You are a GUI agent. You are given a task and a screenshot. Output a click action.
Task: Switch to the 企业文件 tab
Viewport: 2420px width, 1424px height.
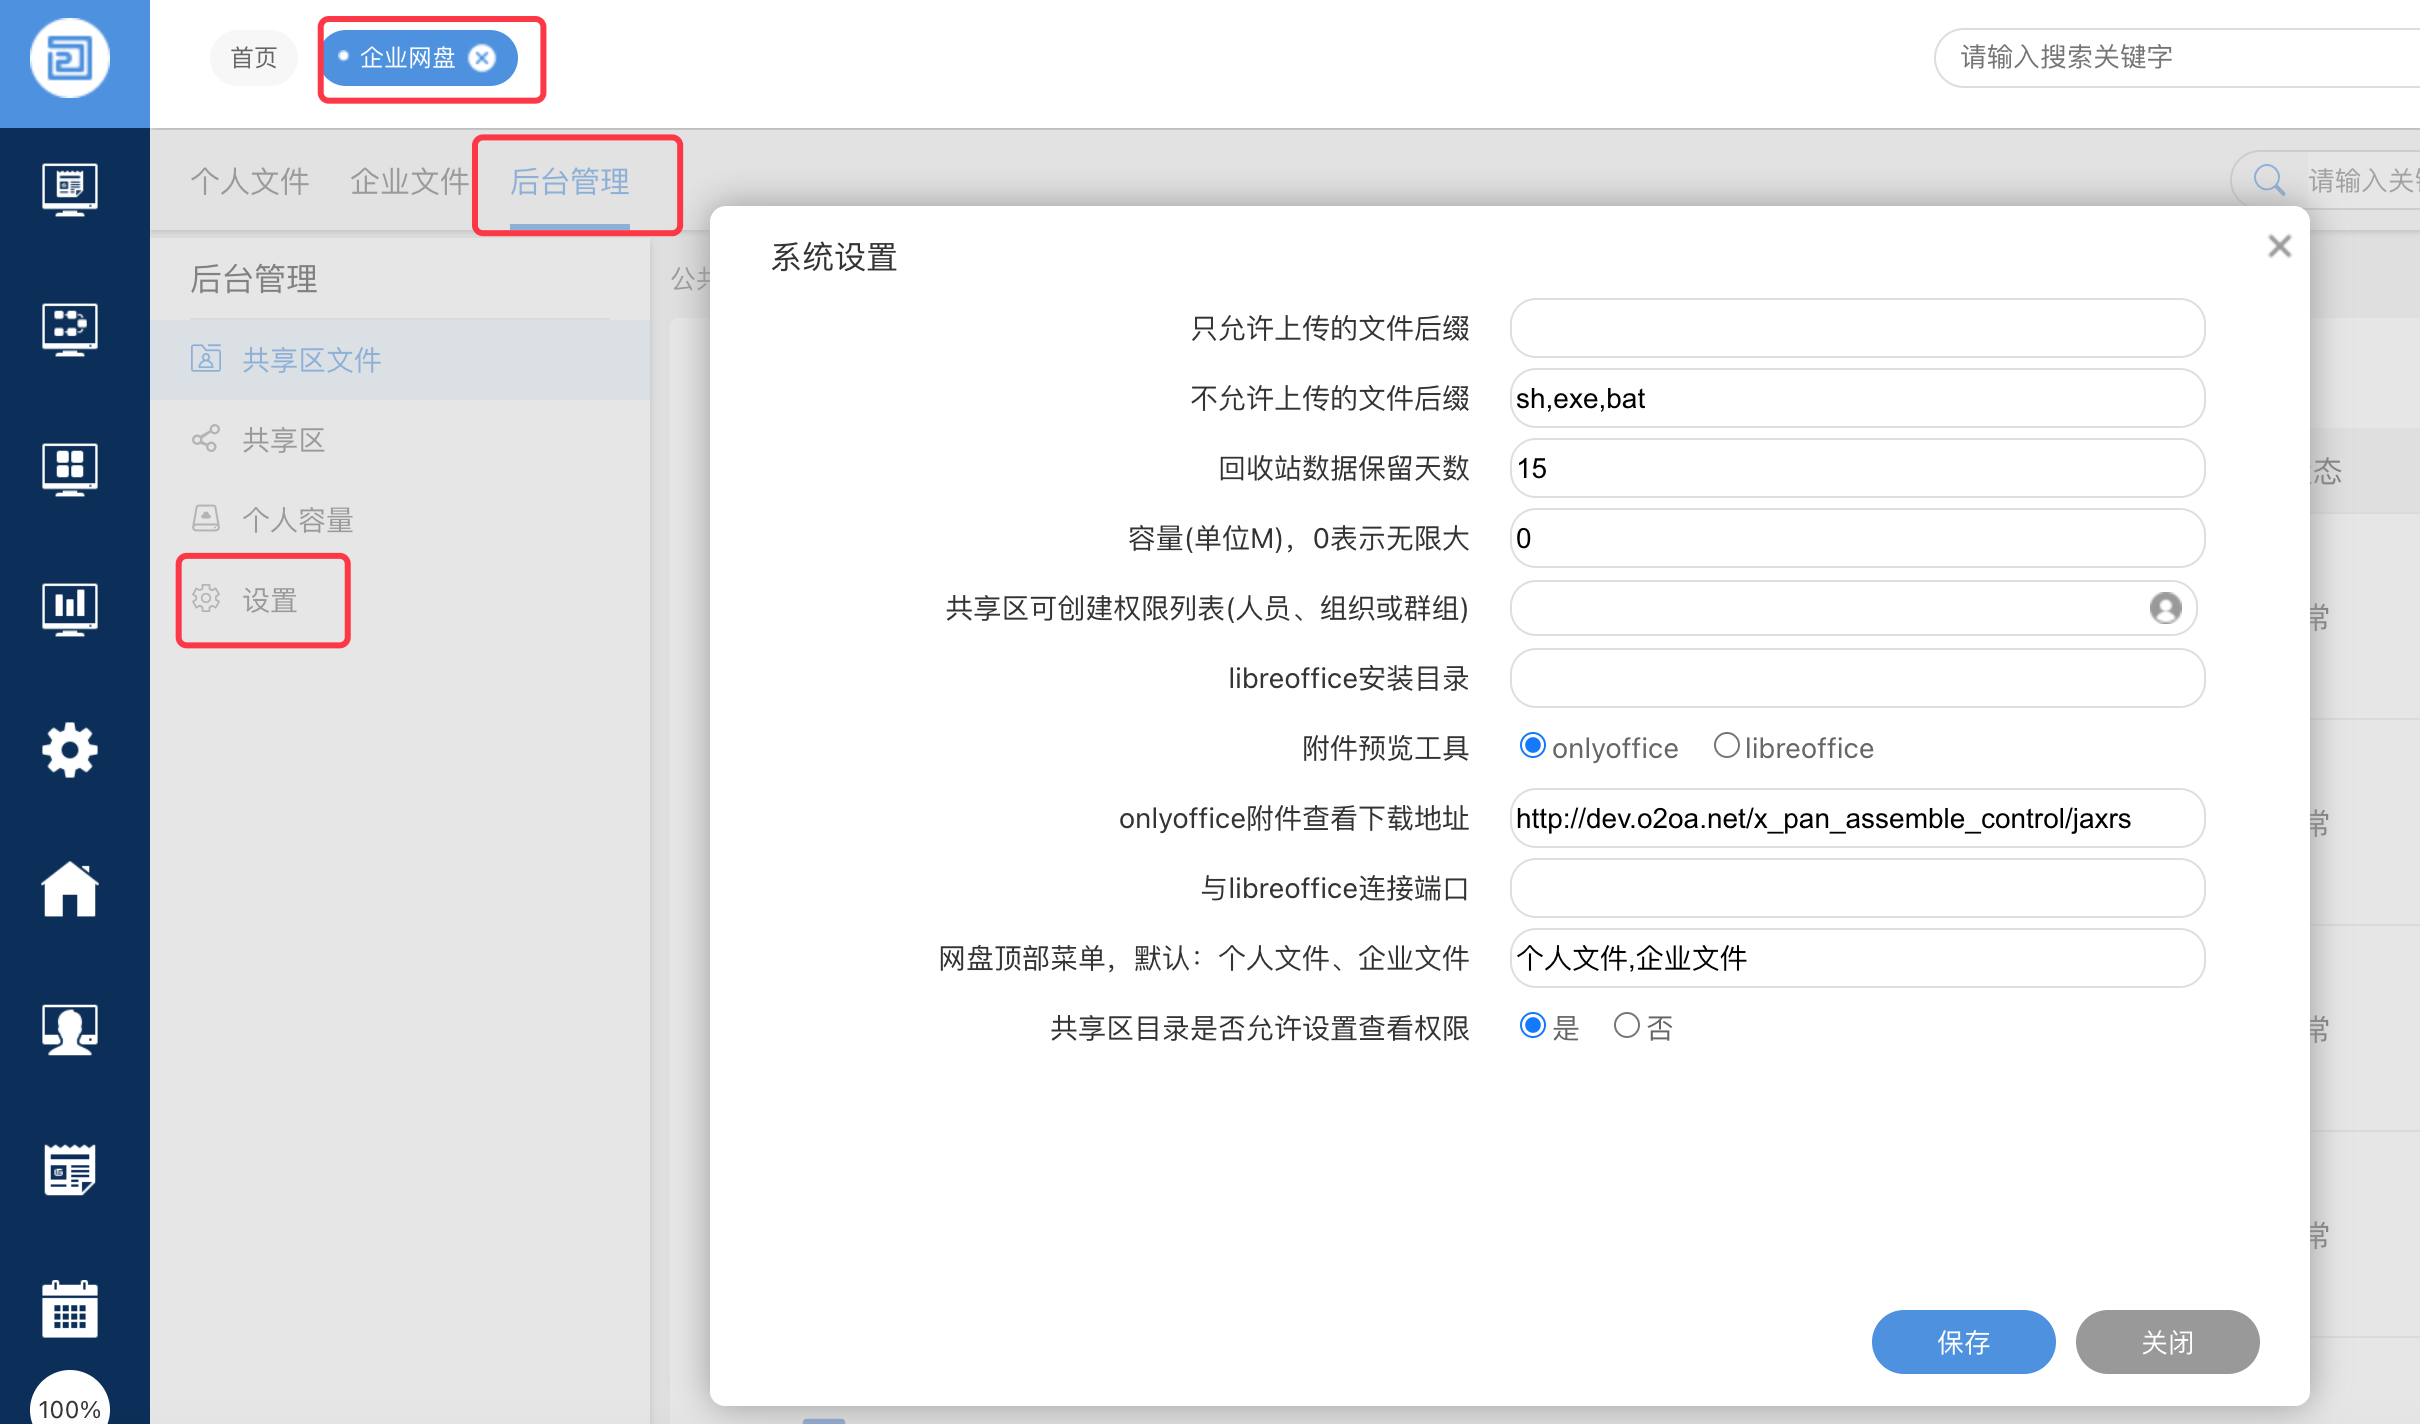pyautogui.click(x=409, y=181)
